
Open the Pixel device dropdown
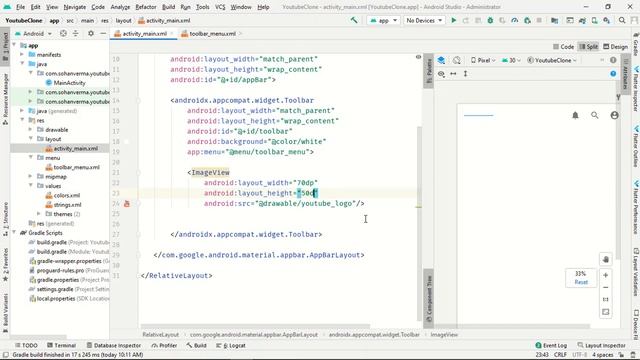click(483, 60)
